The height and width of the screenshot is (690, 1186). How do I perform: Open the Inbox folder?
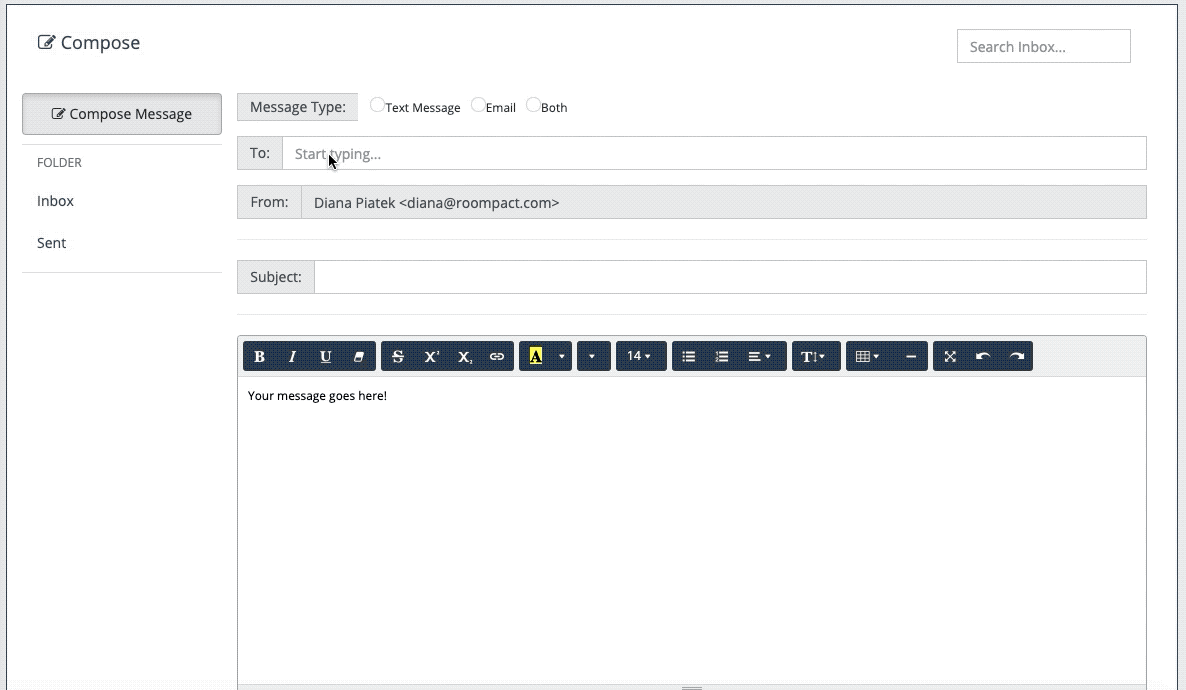56,201
